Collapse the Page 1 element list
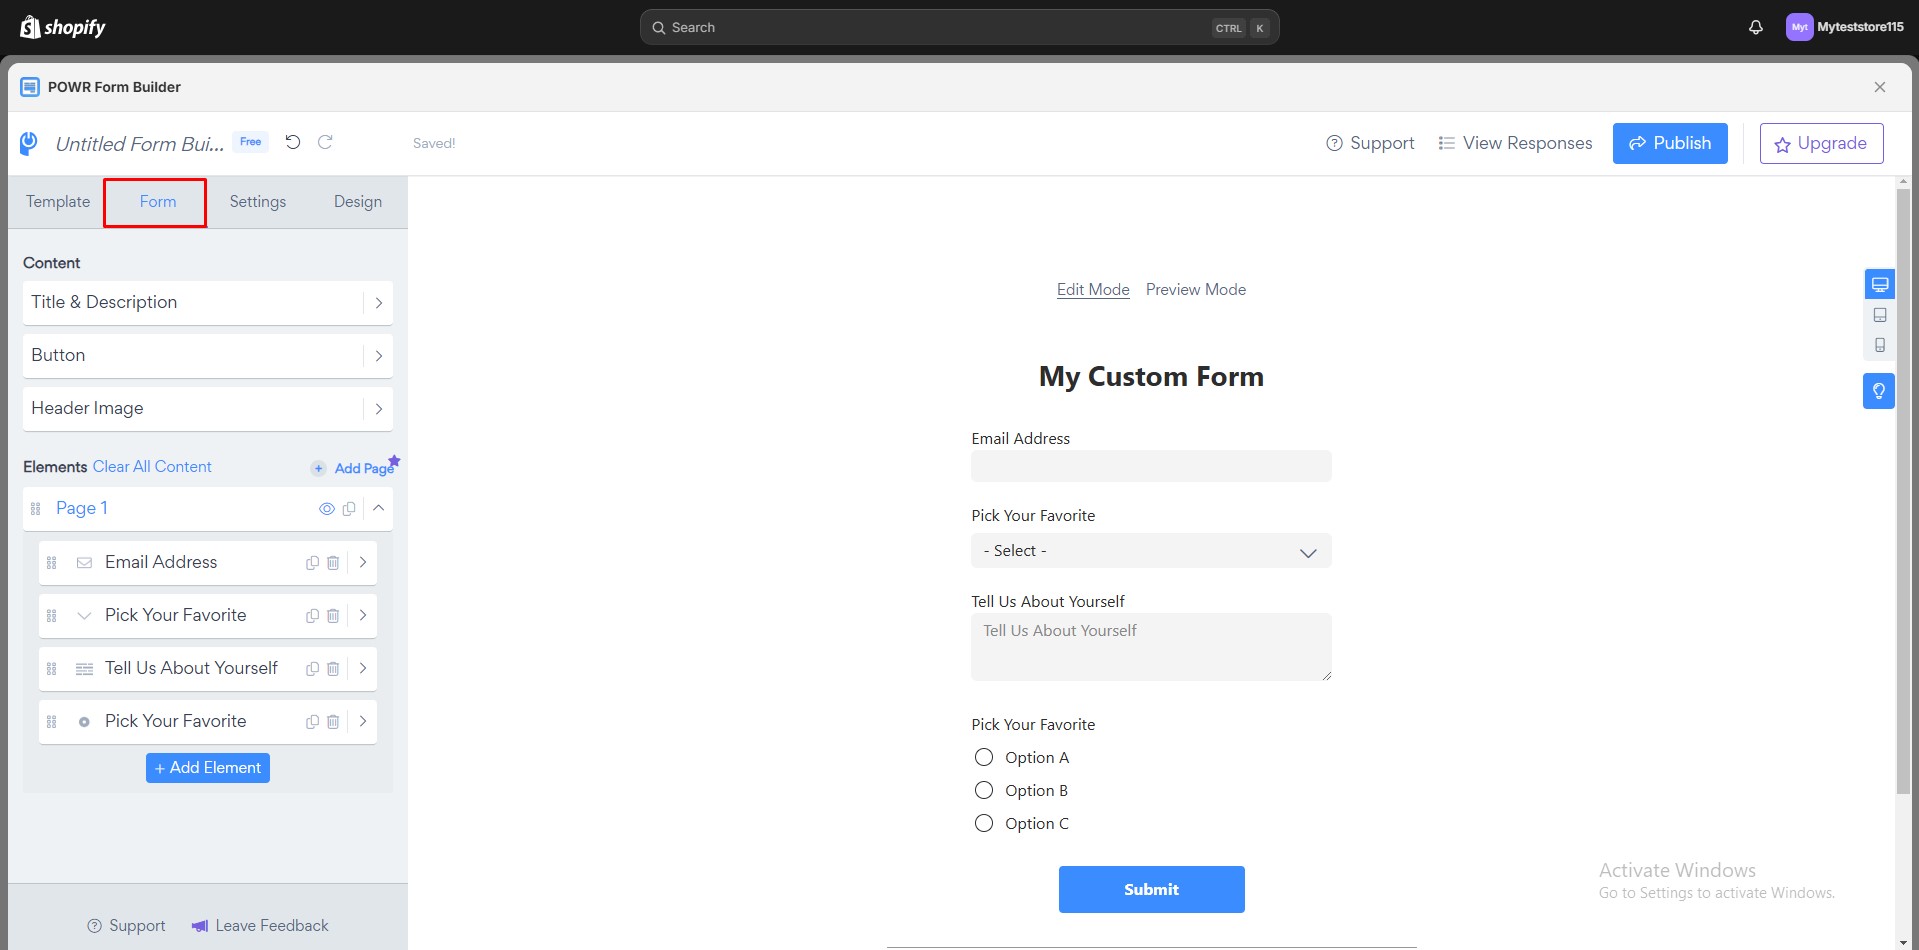This screenshot has width=1919, height=950. click(378, 508)
